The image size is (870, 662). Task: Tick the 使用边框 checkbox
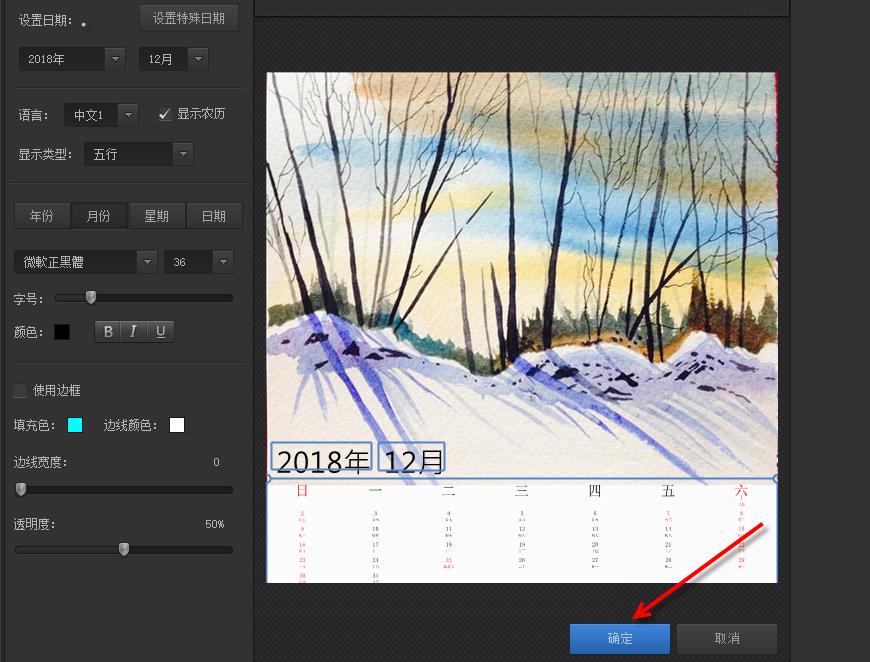[20, 391]
